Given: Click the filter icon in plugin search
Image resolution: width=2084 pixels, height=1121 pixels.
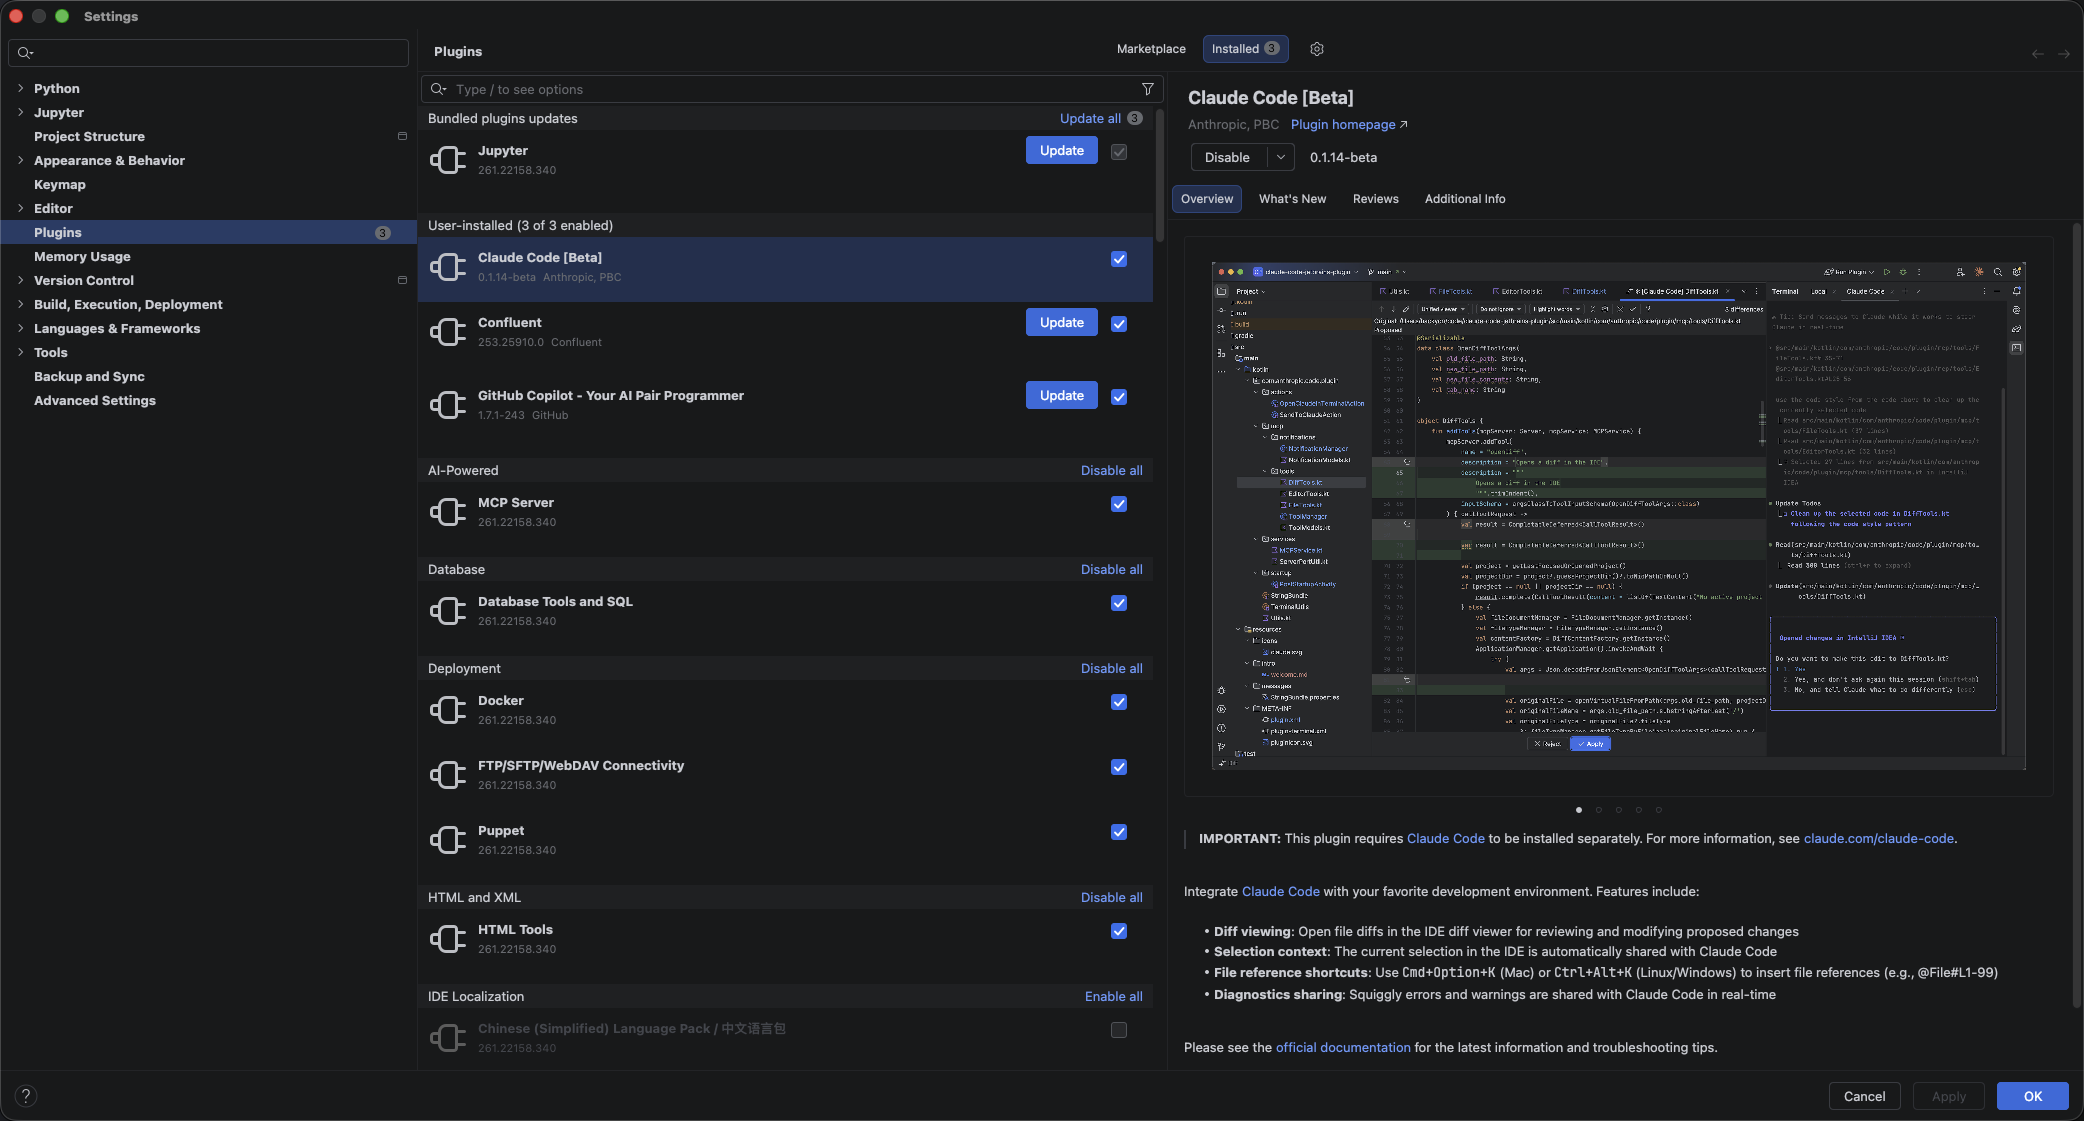Looking at the screenshot, I should coord(1148,89).
